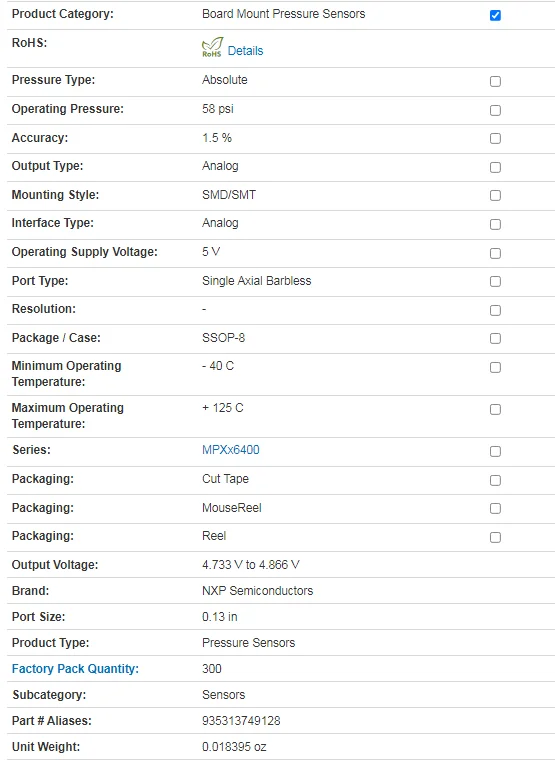Check the Packaging Cut Tape checkbox

click(495, 480)
